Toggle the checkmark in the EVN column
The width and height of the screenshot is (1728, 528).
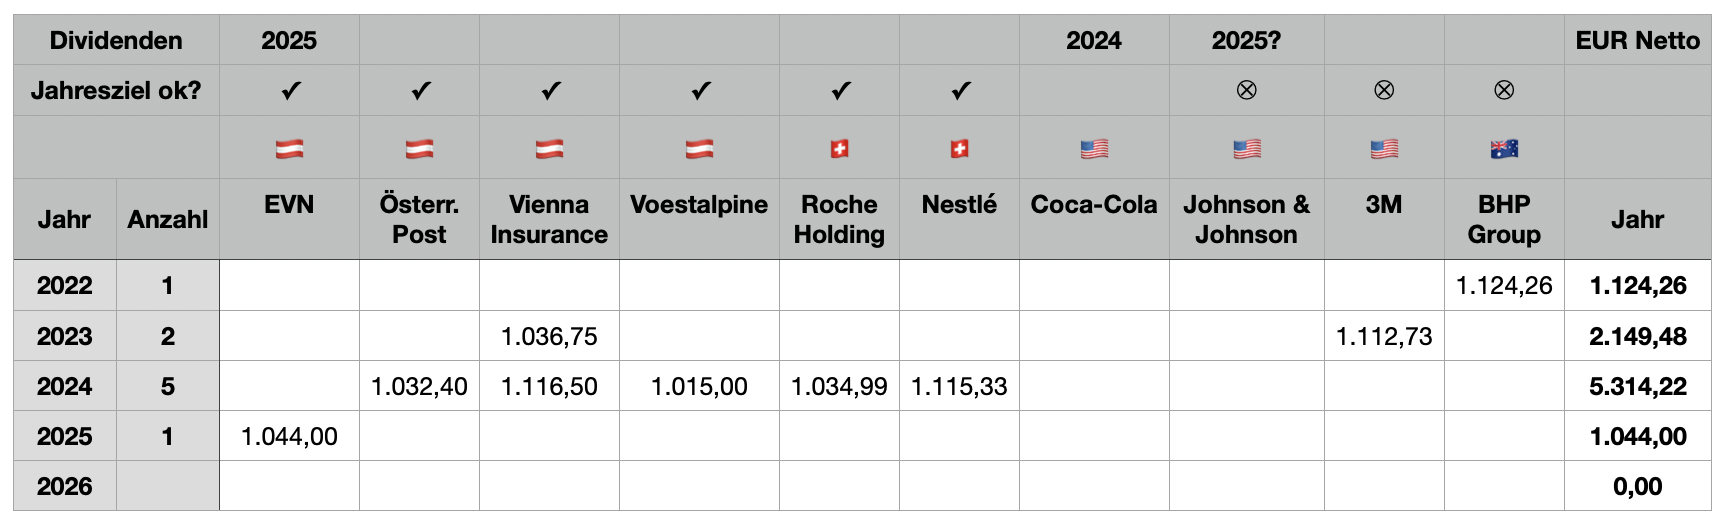290,91
